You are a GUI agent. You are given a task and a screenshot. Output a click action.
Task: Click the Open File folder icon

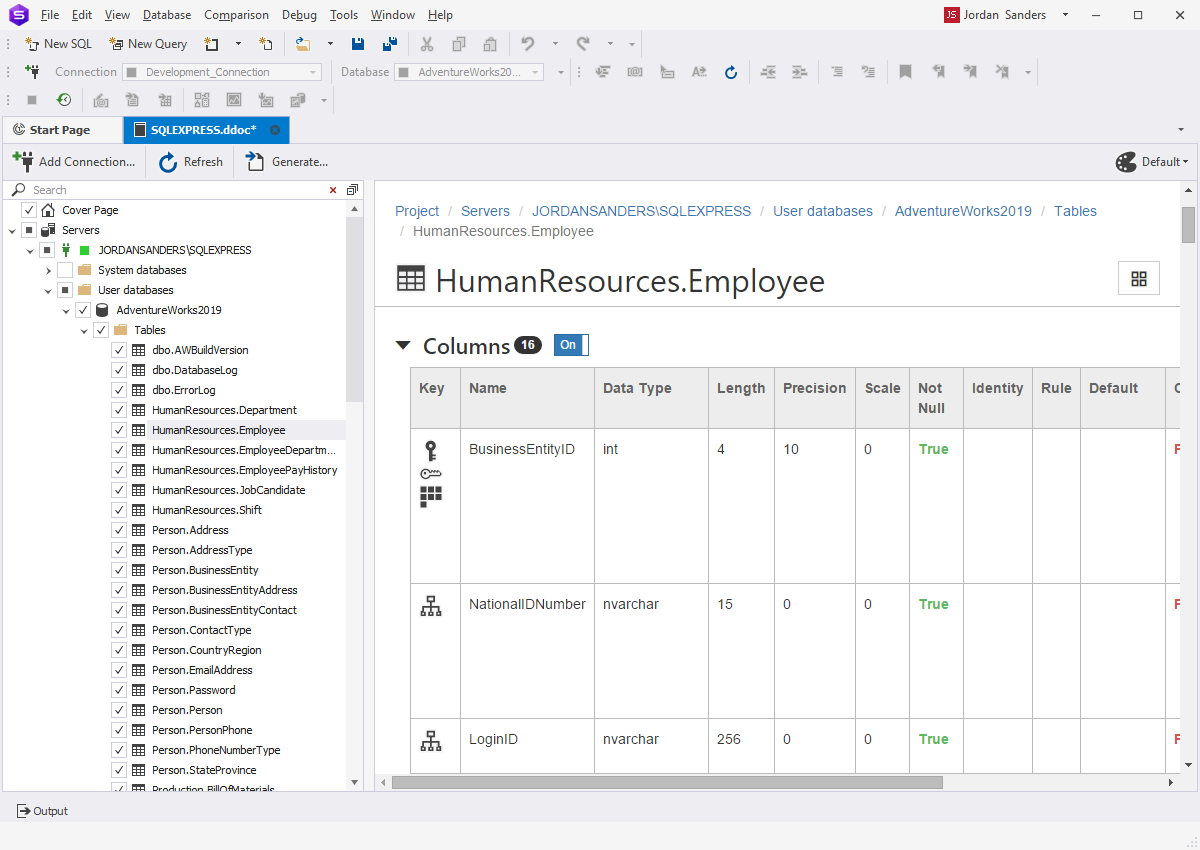coord(303,44)
